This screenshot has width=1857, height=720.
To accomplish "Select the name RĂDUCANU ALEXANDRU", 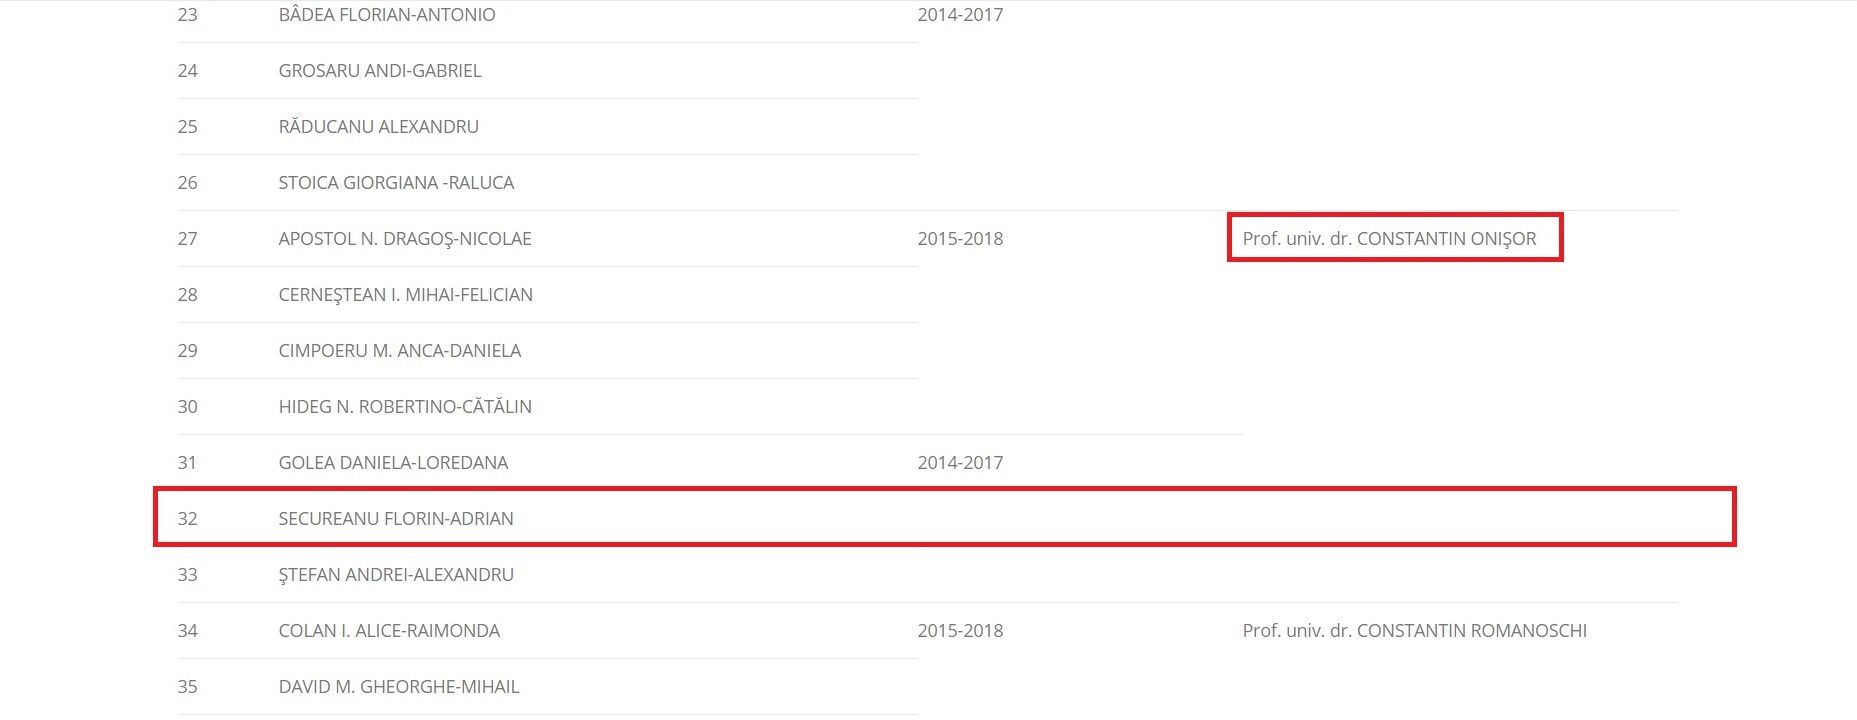I will coord(378,127).
